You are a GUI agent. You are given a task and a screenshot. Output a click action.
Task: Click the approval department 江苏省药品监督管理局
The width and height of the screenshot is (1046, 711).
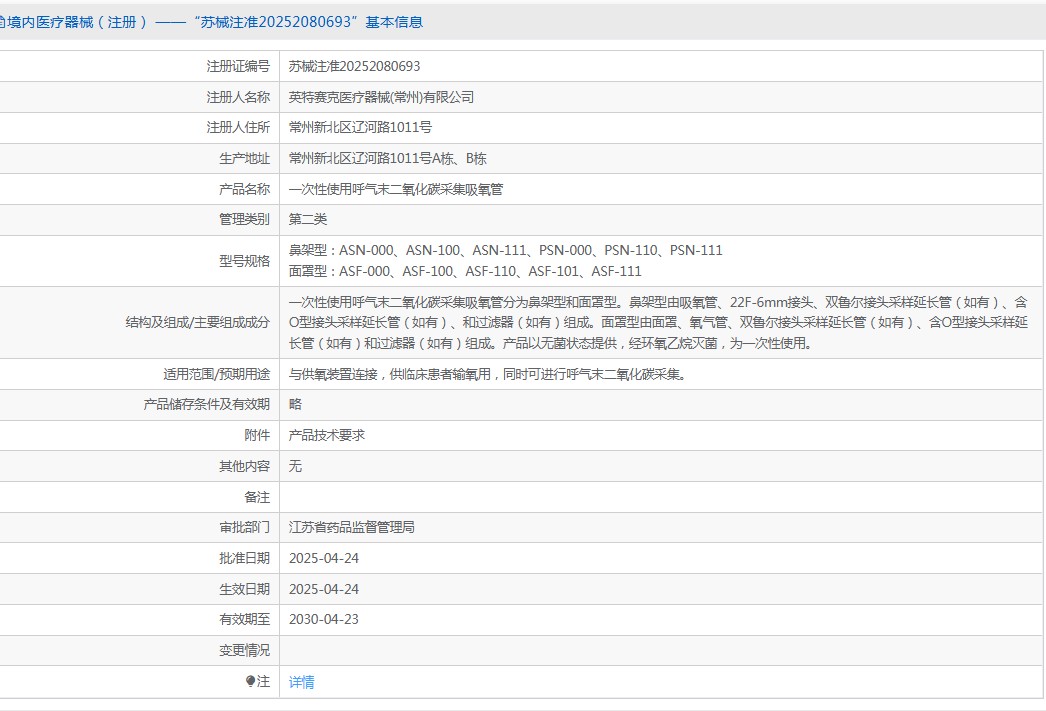point(351,527)
